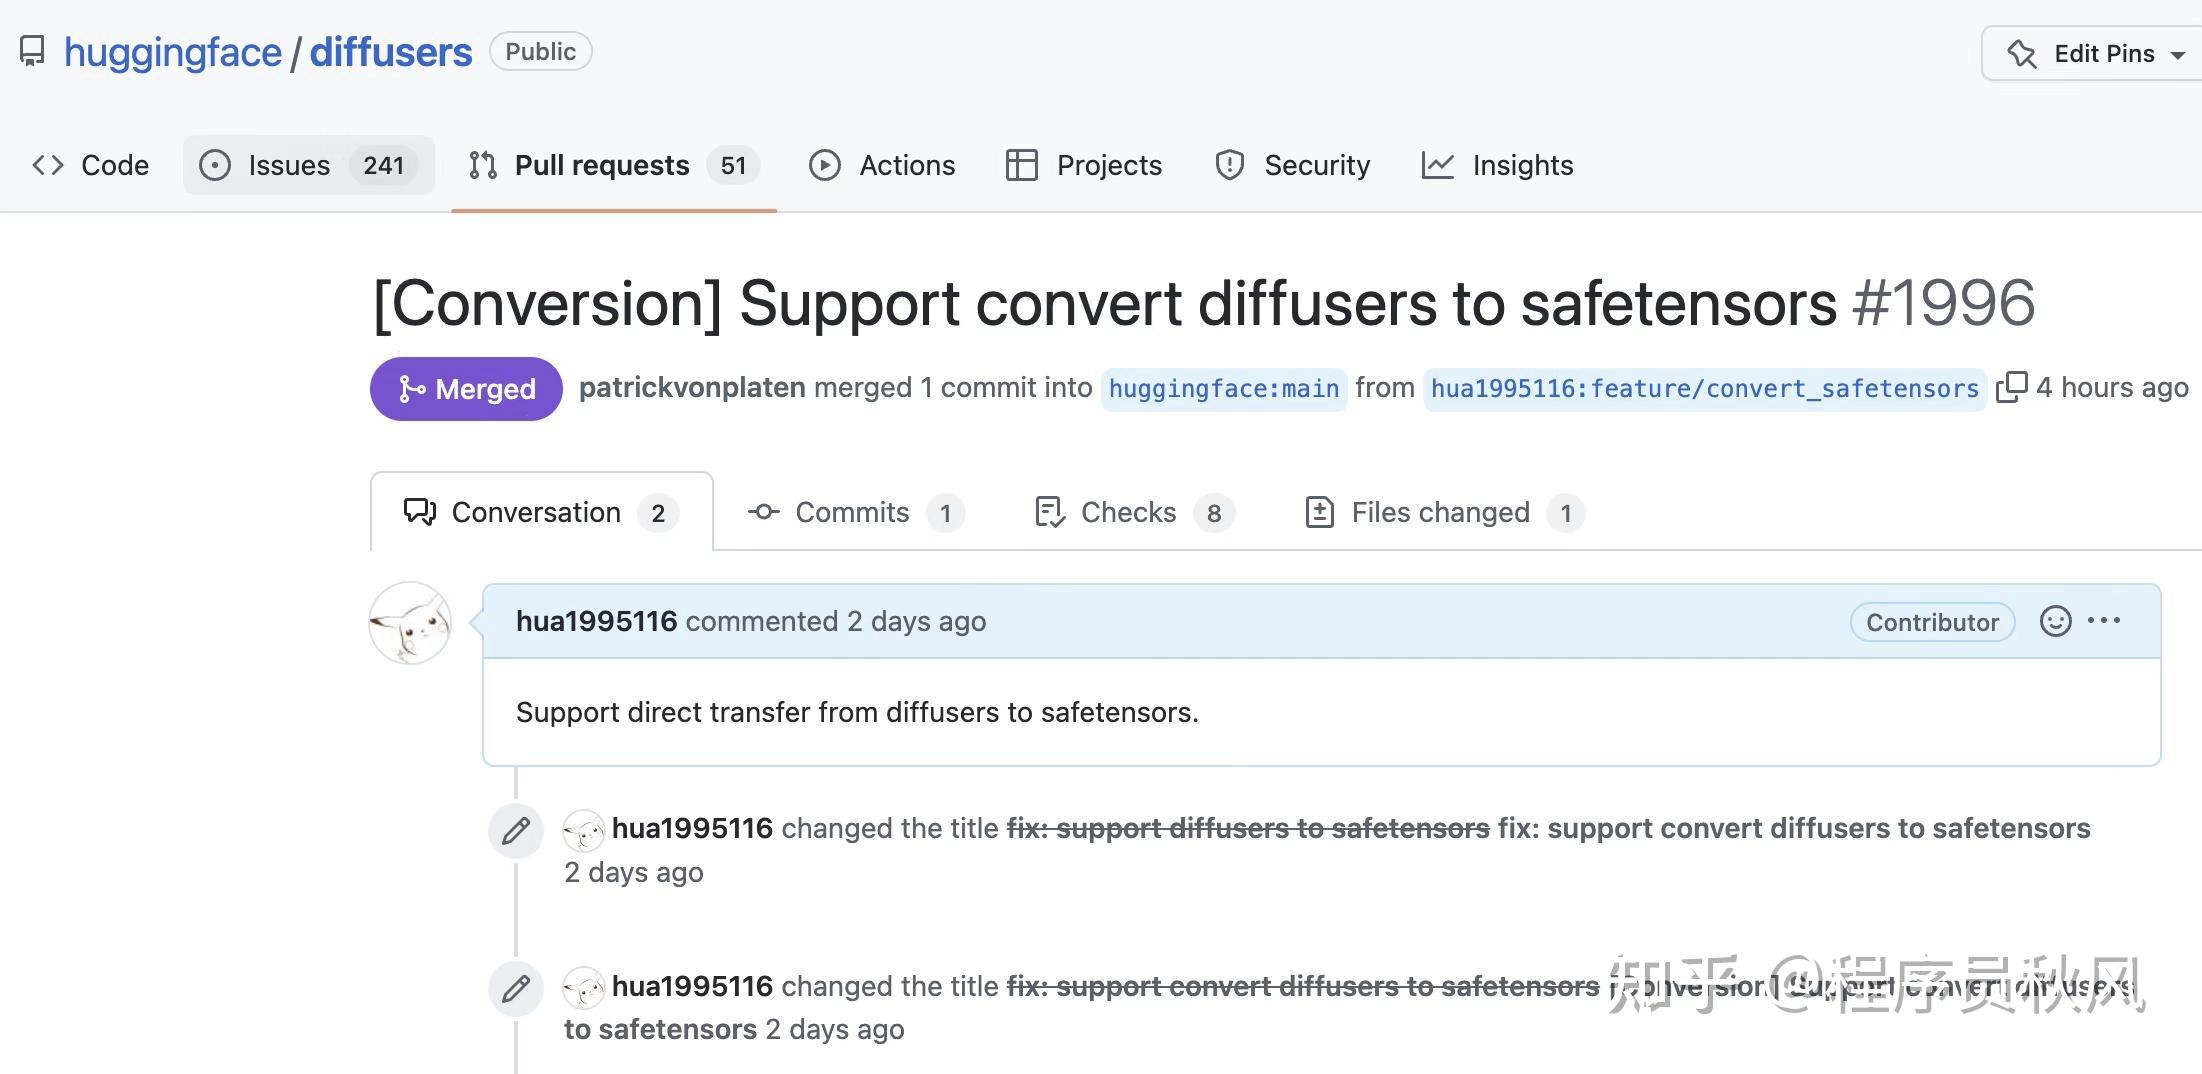Image resolution: width=2202 pixels, height=1074 pixels.
Task: Click the Insights graph icon
Action: (x=1437, y=165)
